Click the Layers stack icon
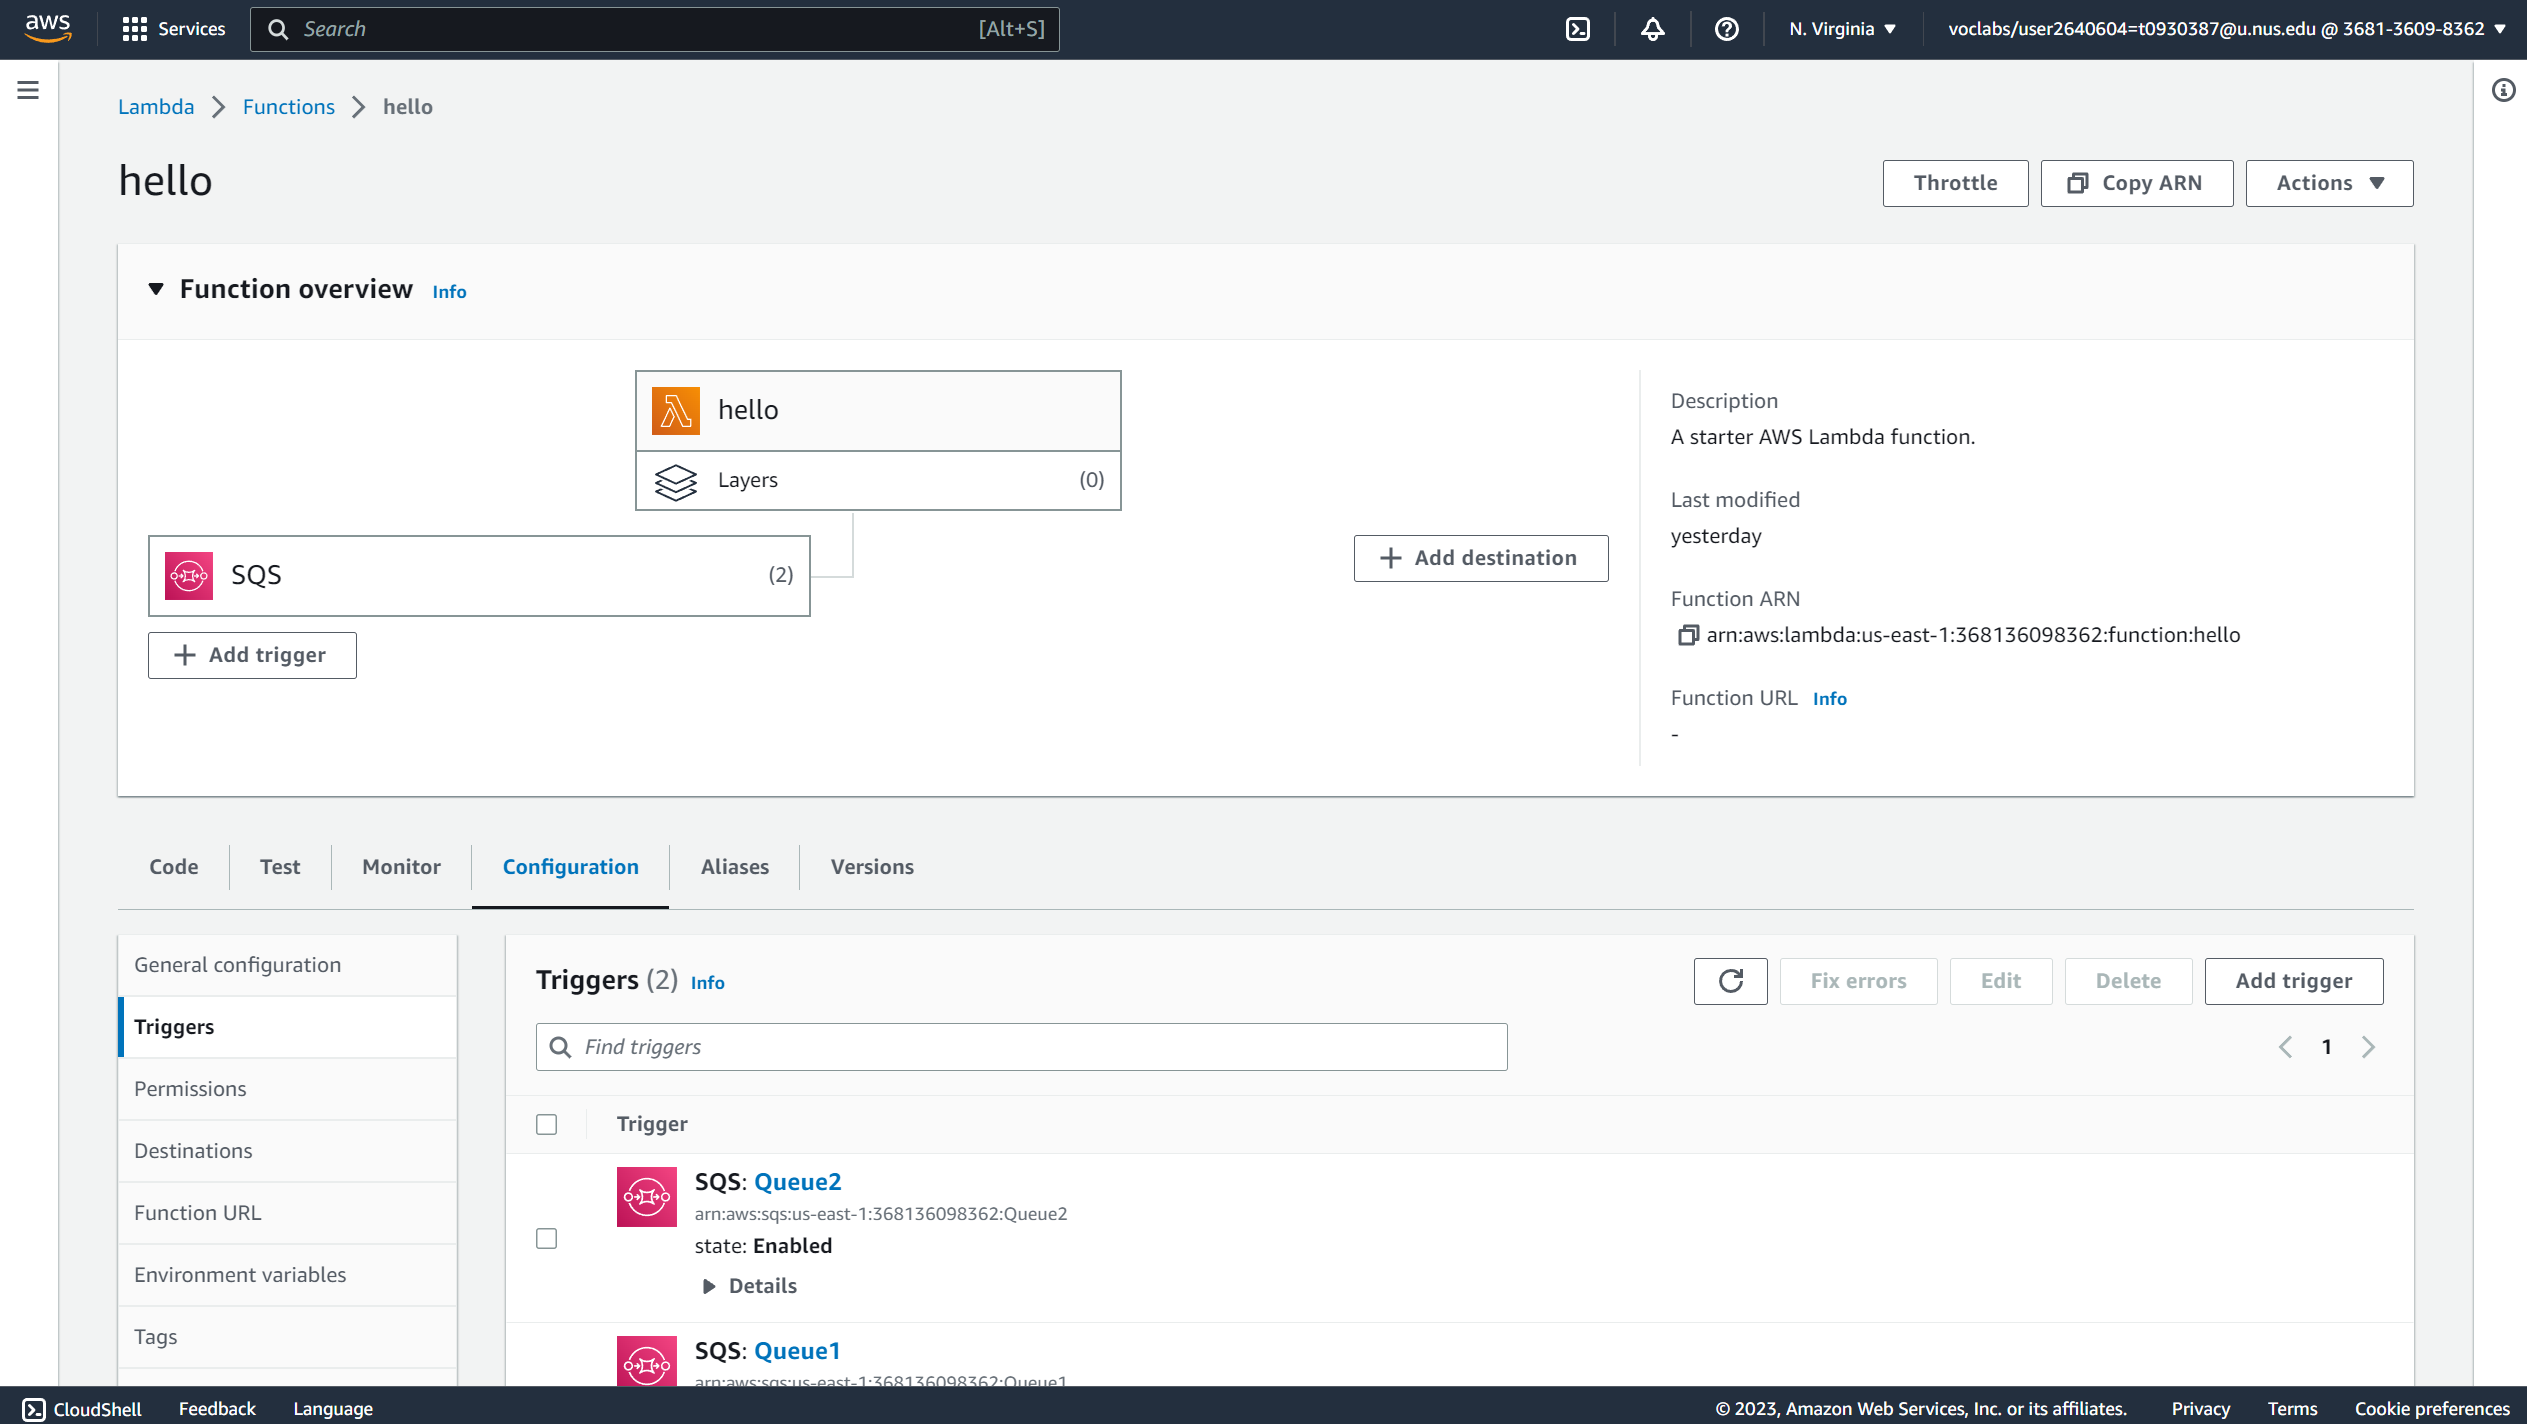2527x1424 pixels. pos(676,481)
